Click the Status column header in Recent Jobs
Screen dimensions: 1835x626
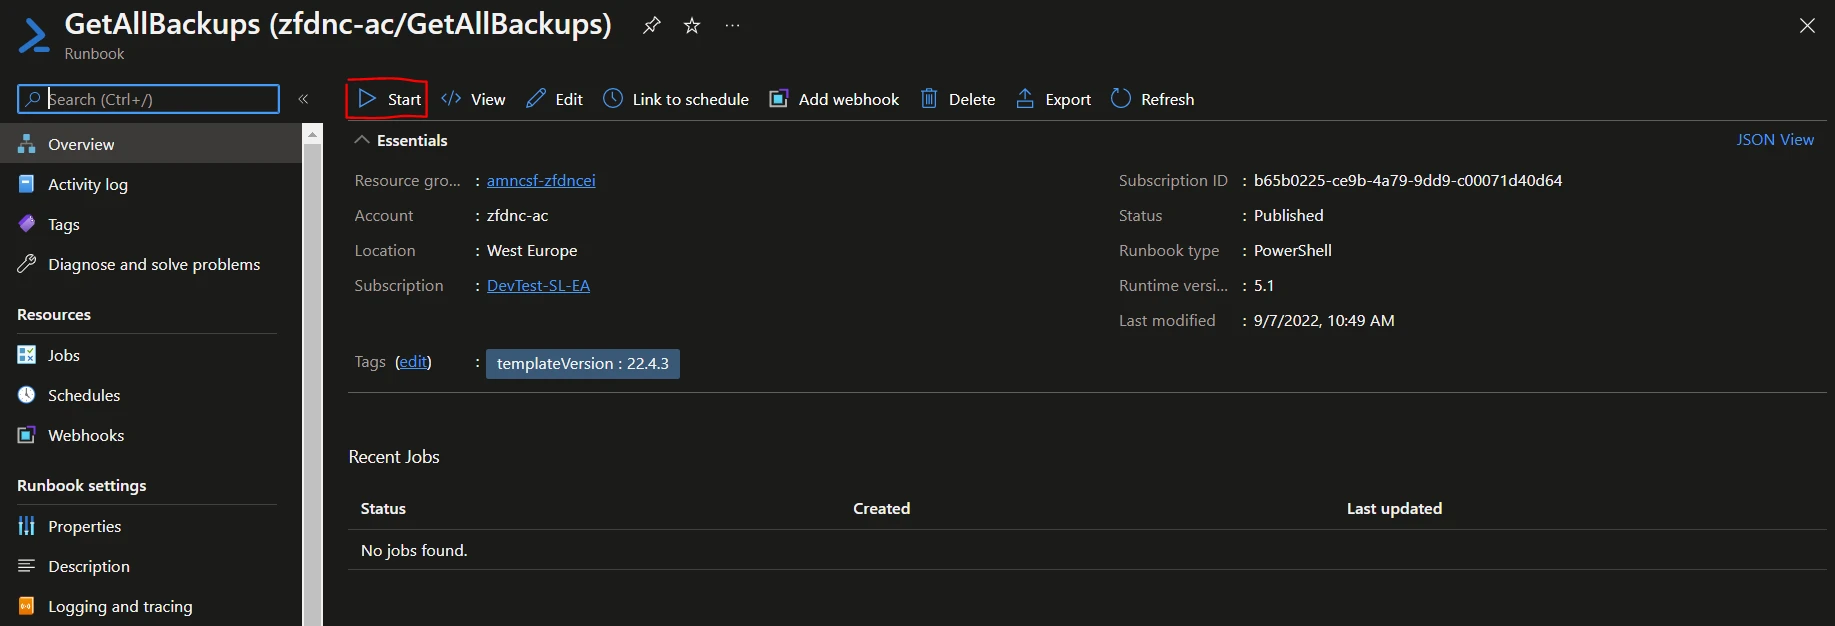[x=383, y=508]
